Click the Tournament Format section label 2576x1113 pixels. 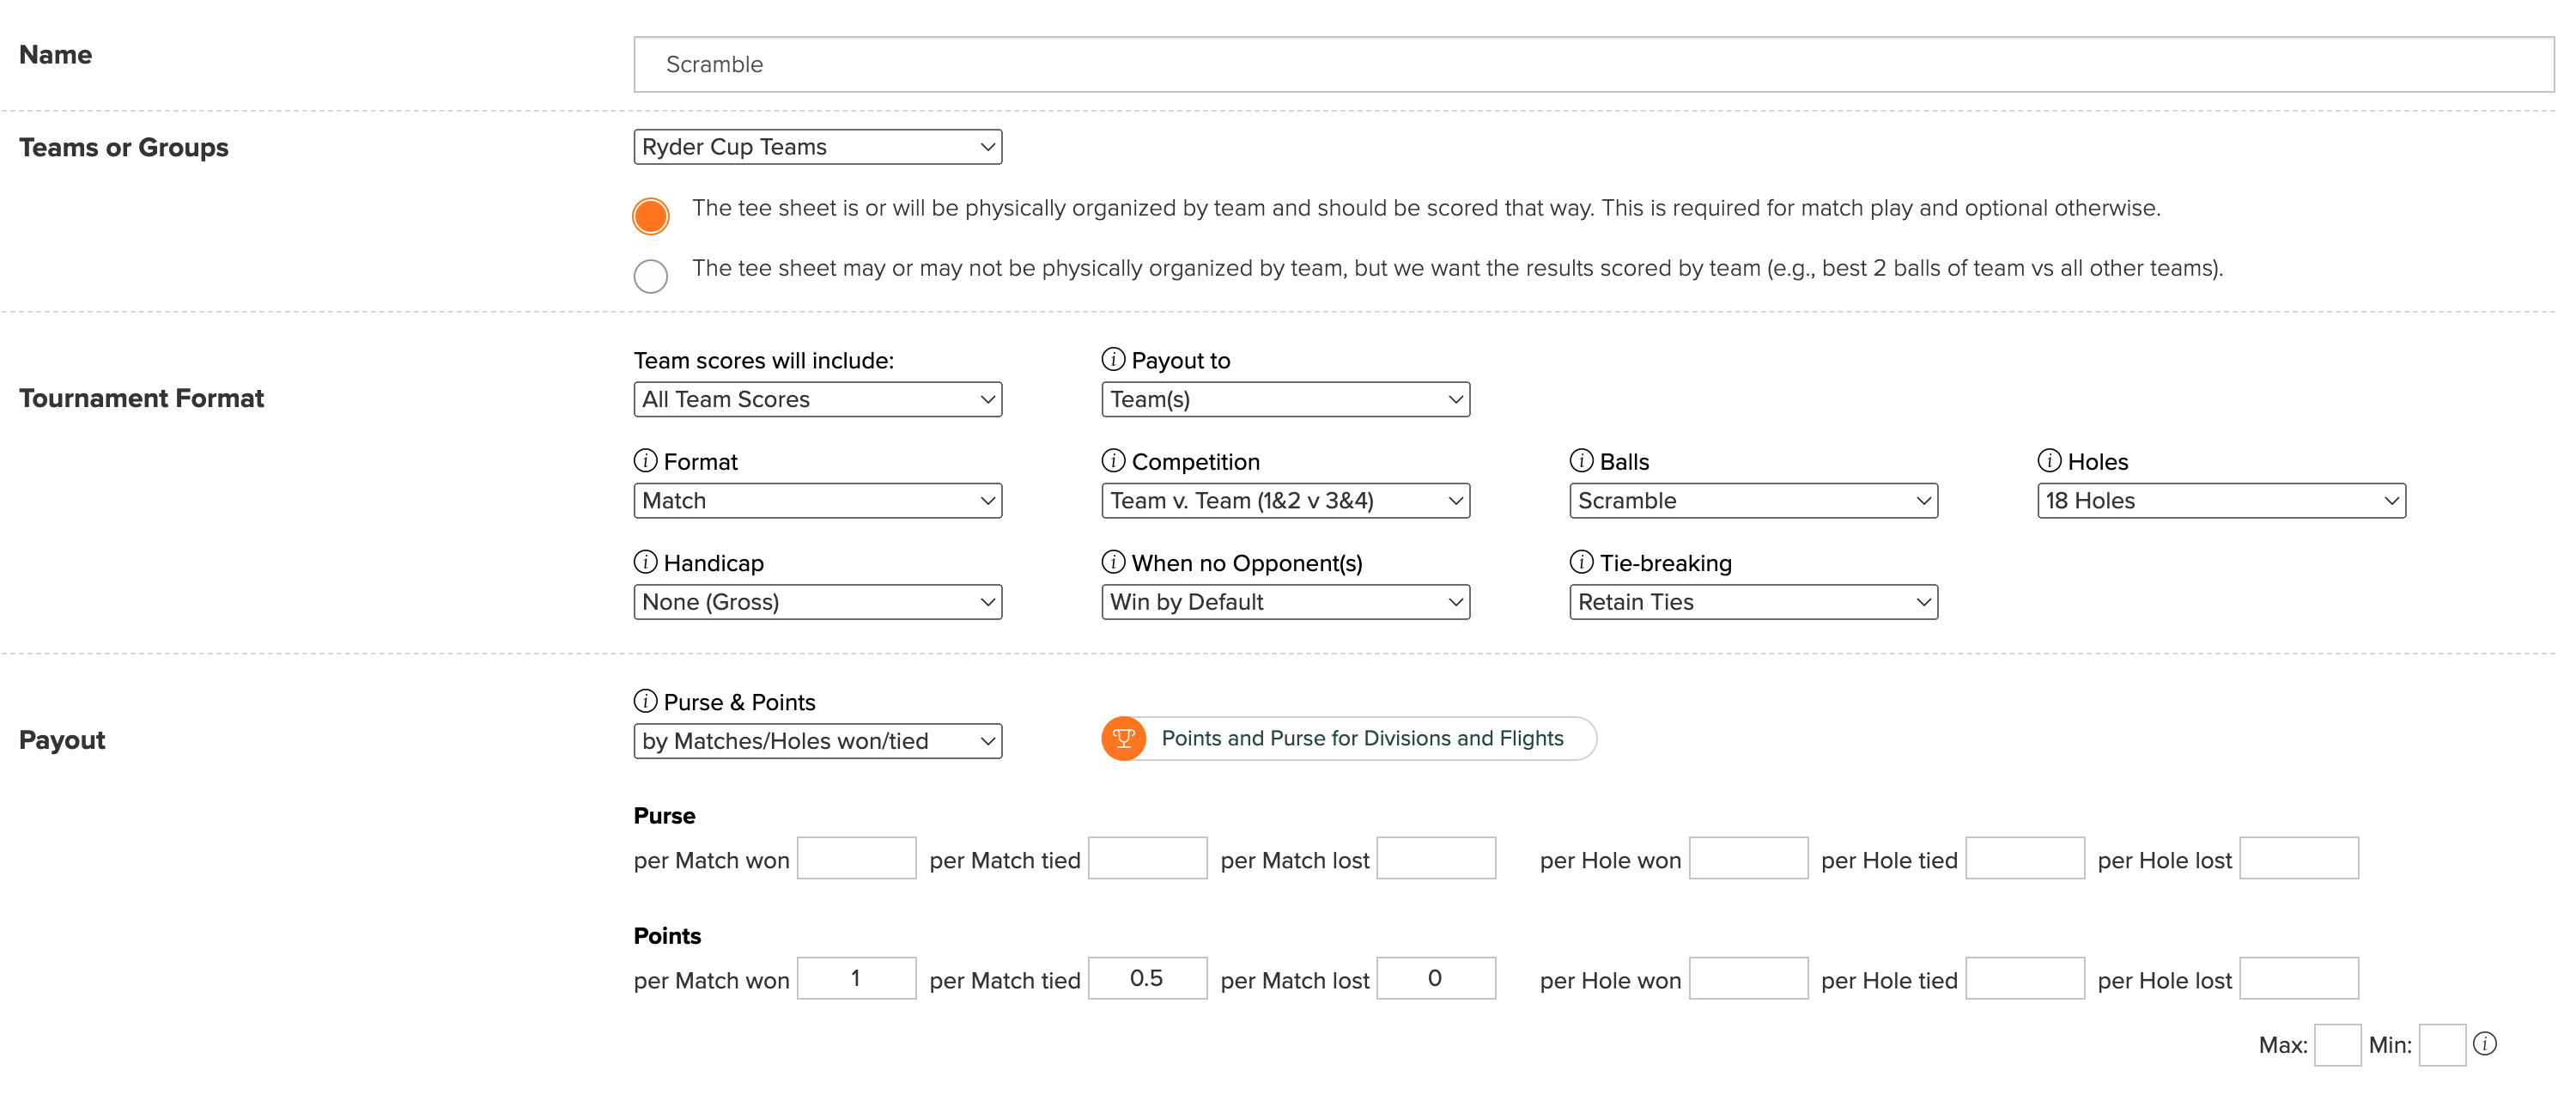click(x=141, y=398)
